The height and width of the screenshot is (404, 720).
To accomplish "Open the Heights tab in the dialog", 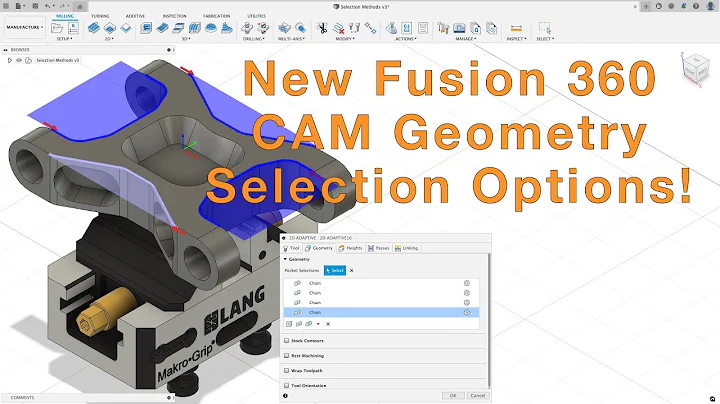I will pyautogui.click(x=350, y=248).
